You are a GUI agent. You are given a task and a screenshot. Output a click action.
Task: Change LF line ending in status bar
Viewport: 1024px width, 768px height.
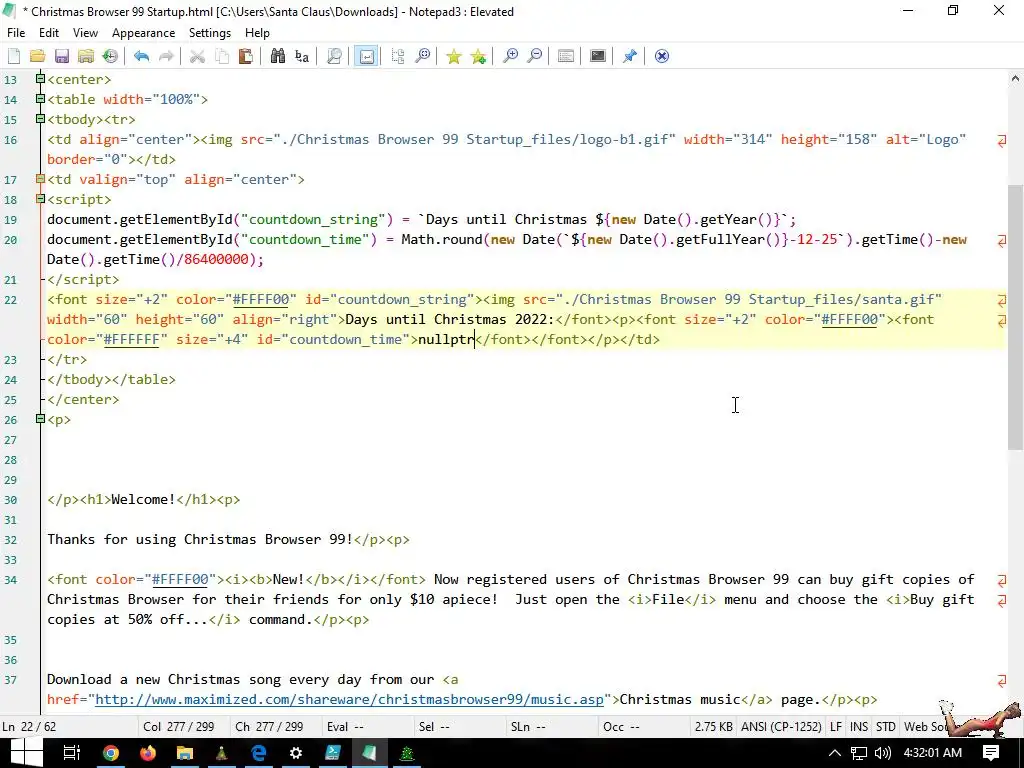[836, 727]
